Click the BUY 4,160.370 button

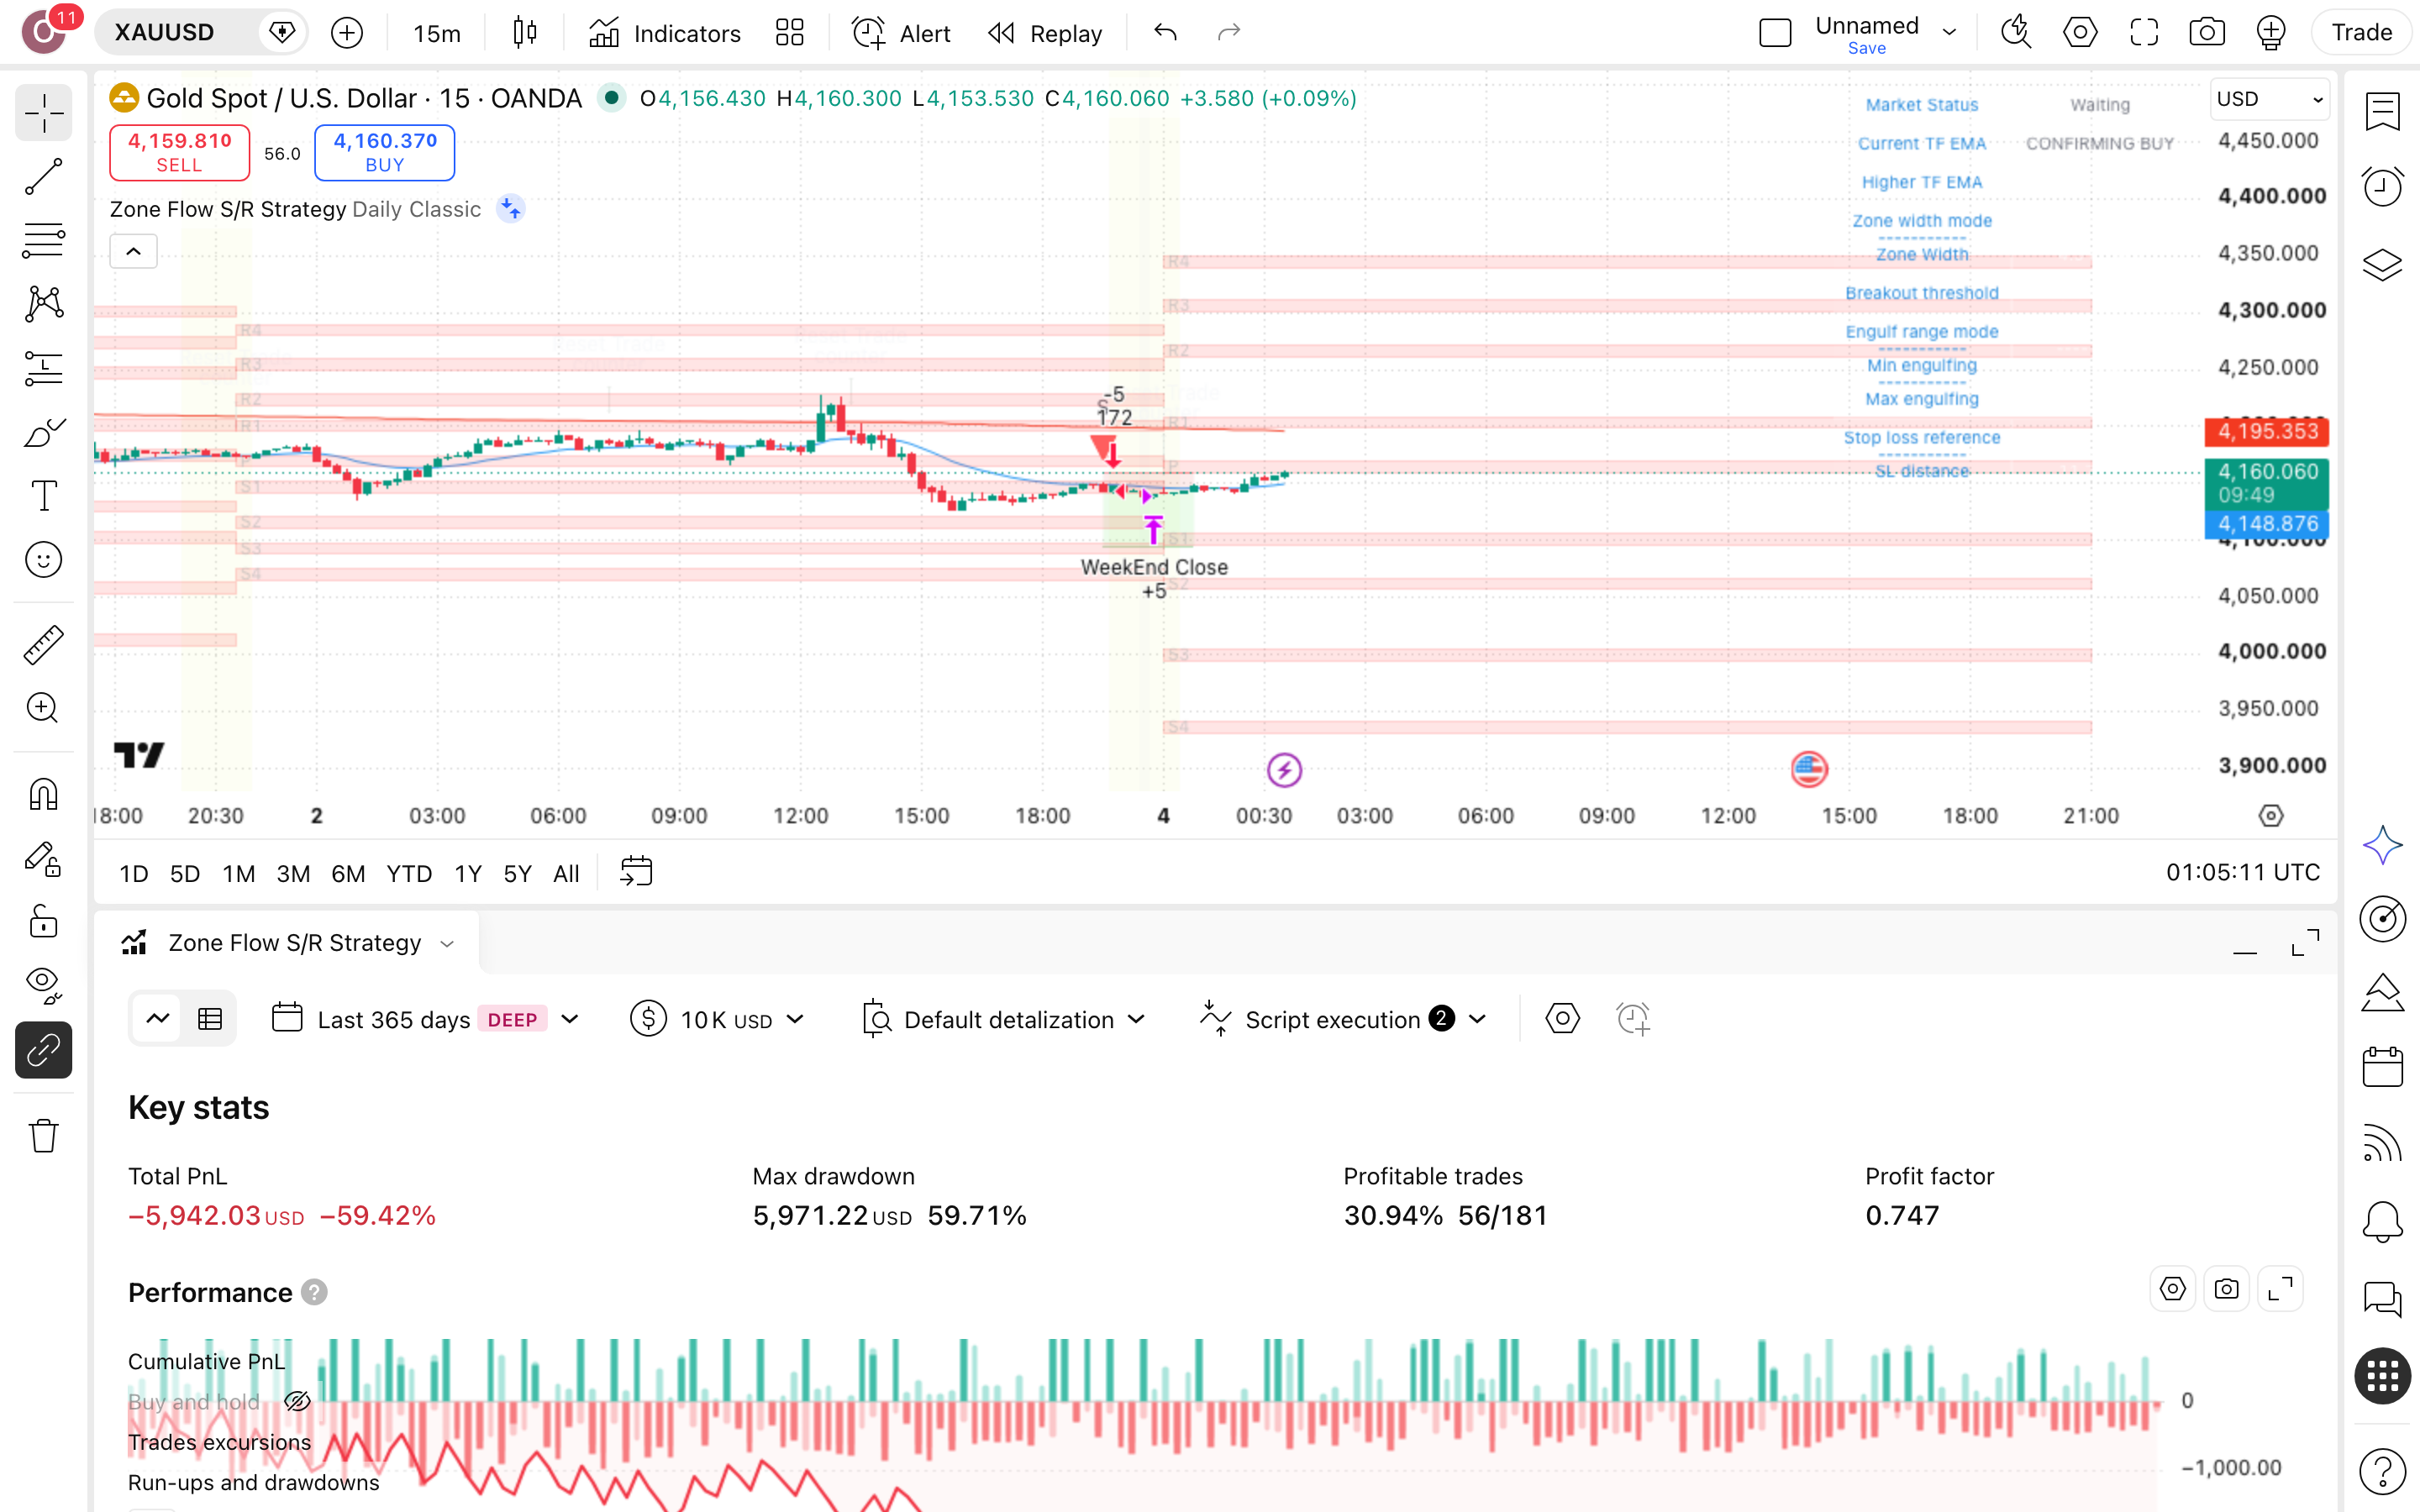pos(385,152)
